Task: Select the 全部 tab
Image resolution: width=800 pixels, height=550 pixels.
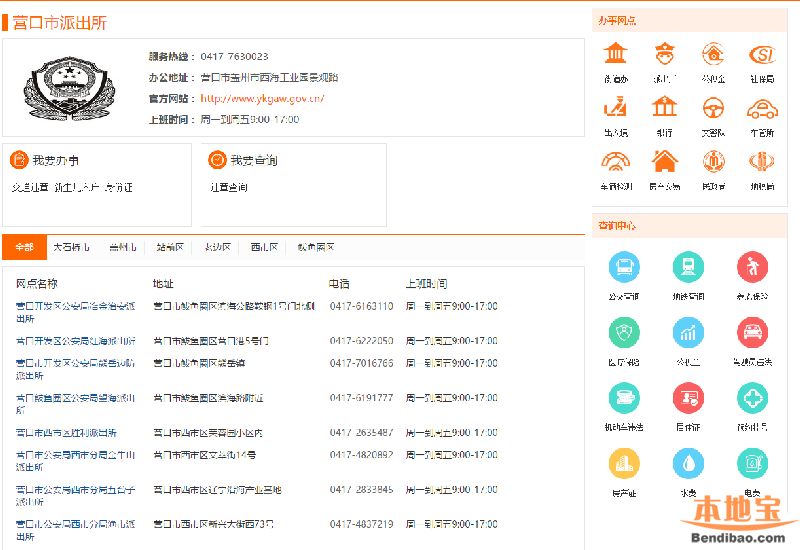Action: pos(24,247)
